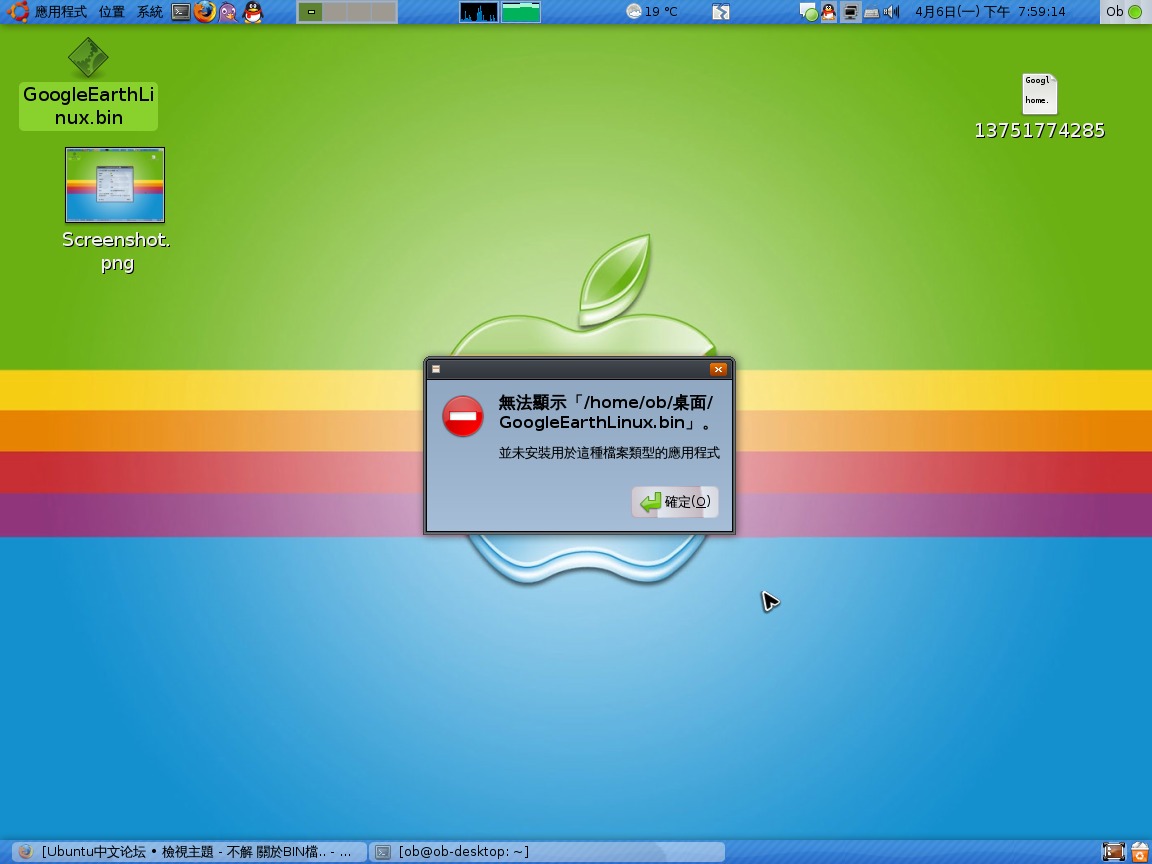
Task: Switch to the fourth workspace in the switcher
Action: [x=384, y=12]
